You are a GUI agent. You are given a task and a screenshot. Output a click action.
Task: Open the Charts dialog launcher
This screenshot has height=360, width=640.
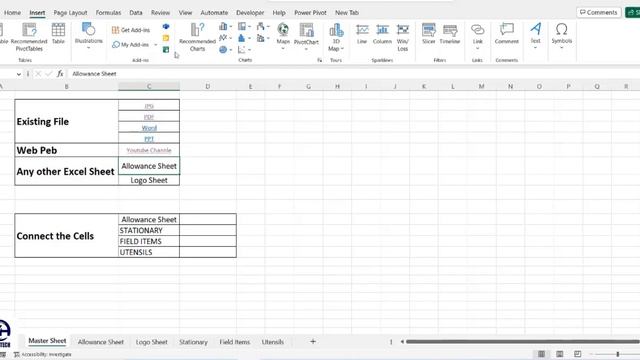point(320,60)
